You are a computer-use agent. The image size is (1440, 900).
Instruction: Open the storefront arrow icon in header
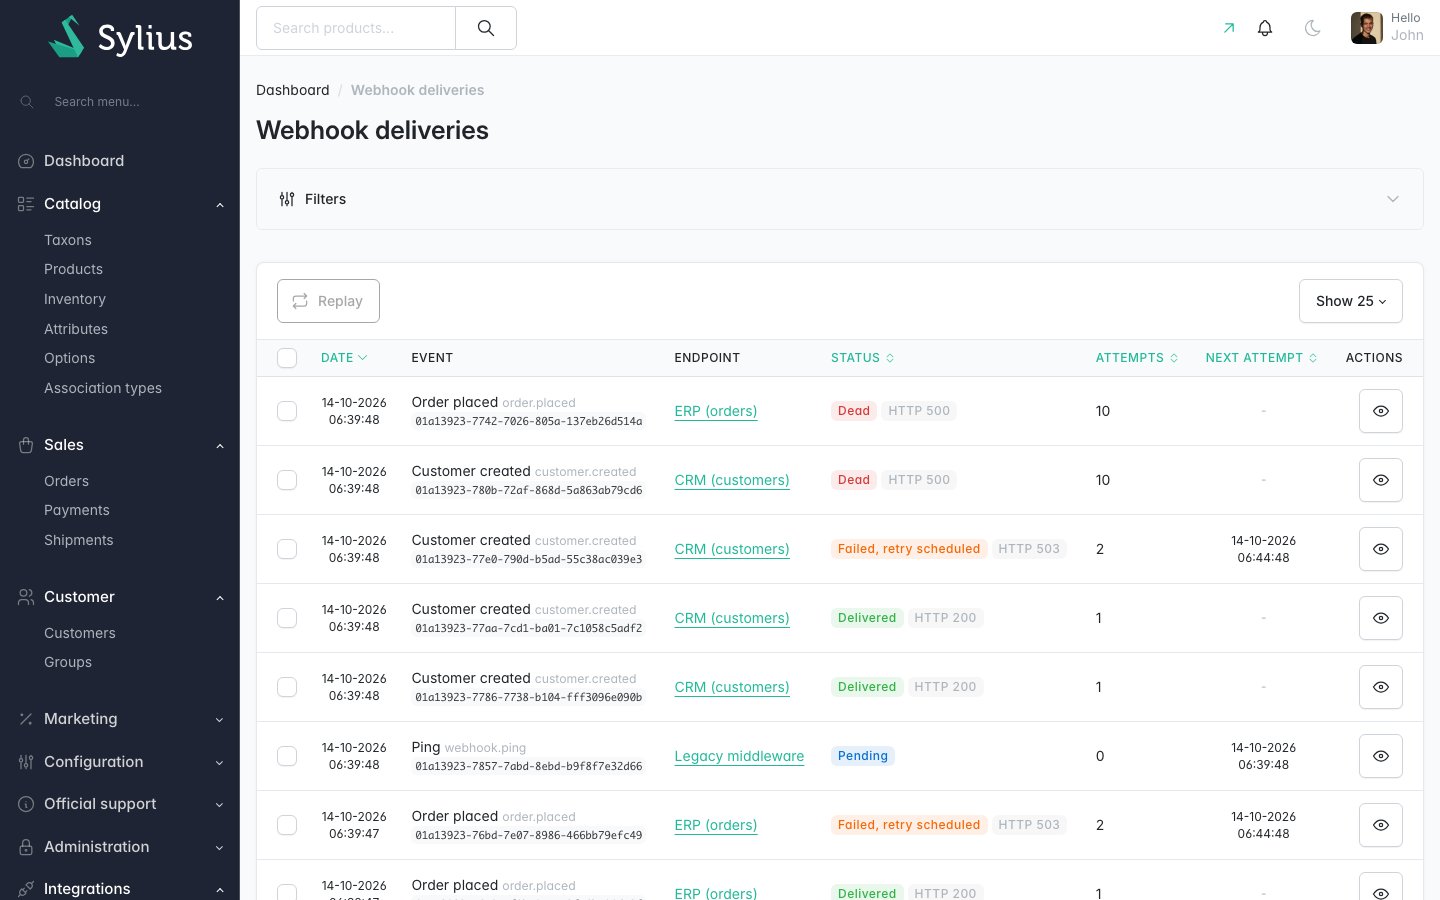[x=1229, y=28]
